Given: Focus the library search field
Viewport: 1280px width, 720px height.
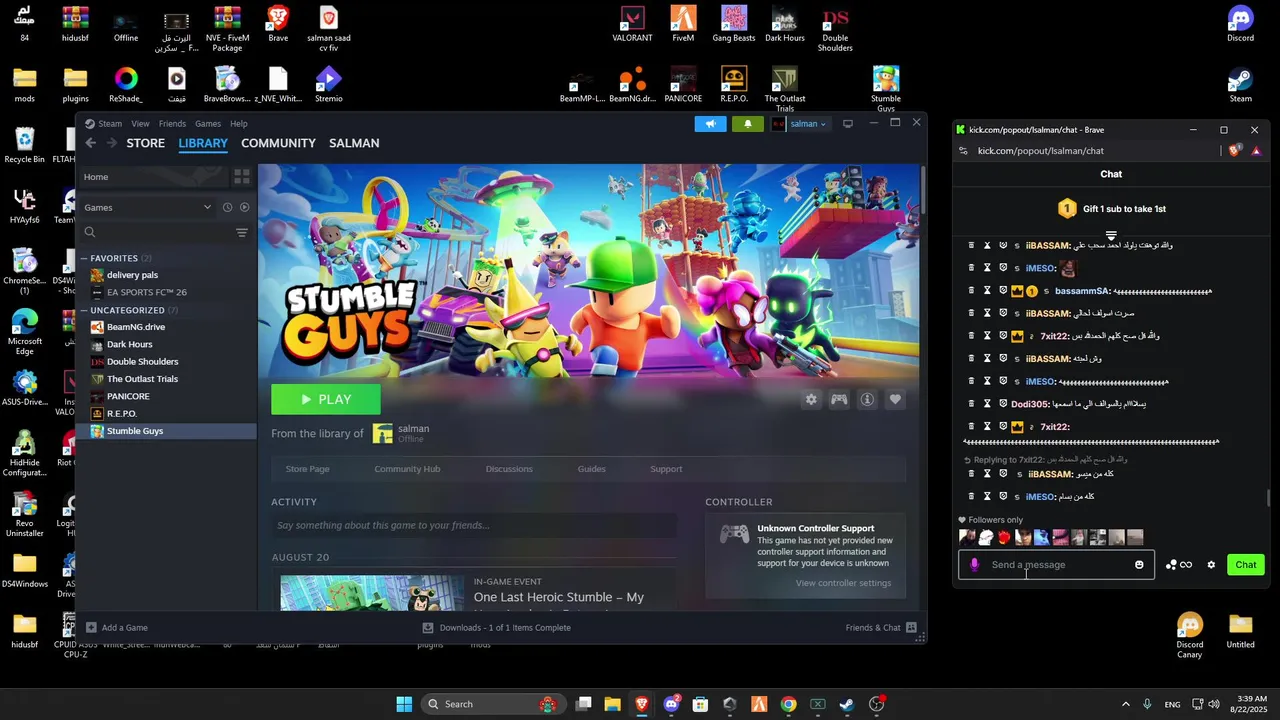Looking at the screenshot, I should click(156, 232).
